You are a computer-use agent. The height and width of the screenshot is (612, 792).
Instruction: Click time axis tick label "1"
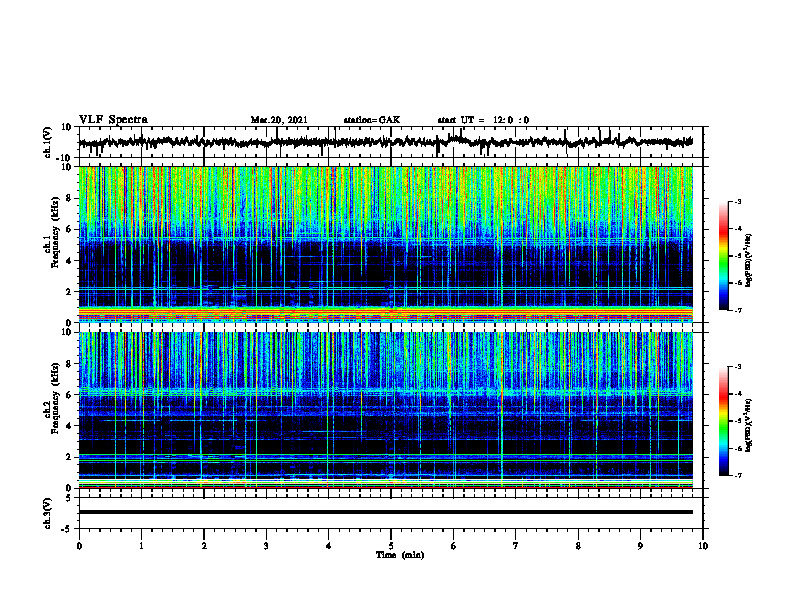(141, 546)
